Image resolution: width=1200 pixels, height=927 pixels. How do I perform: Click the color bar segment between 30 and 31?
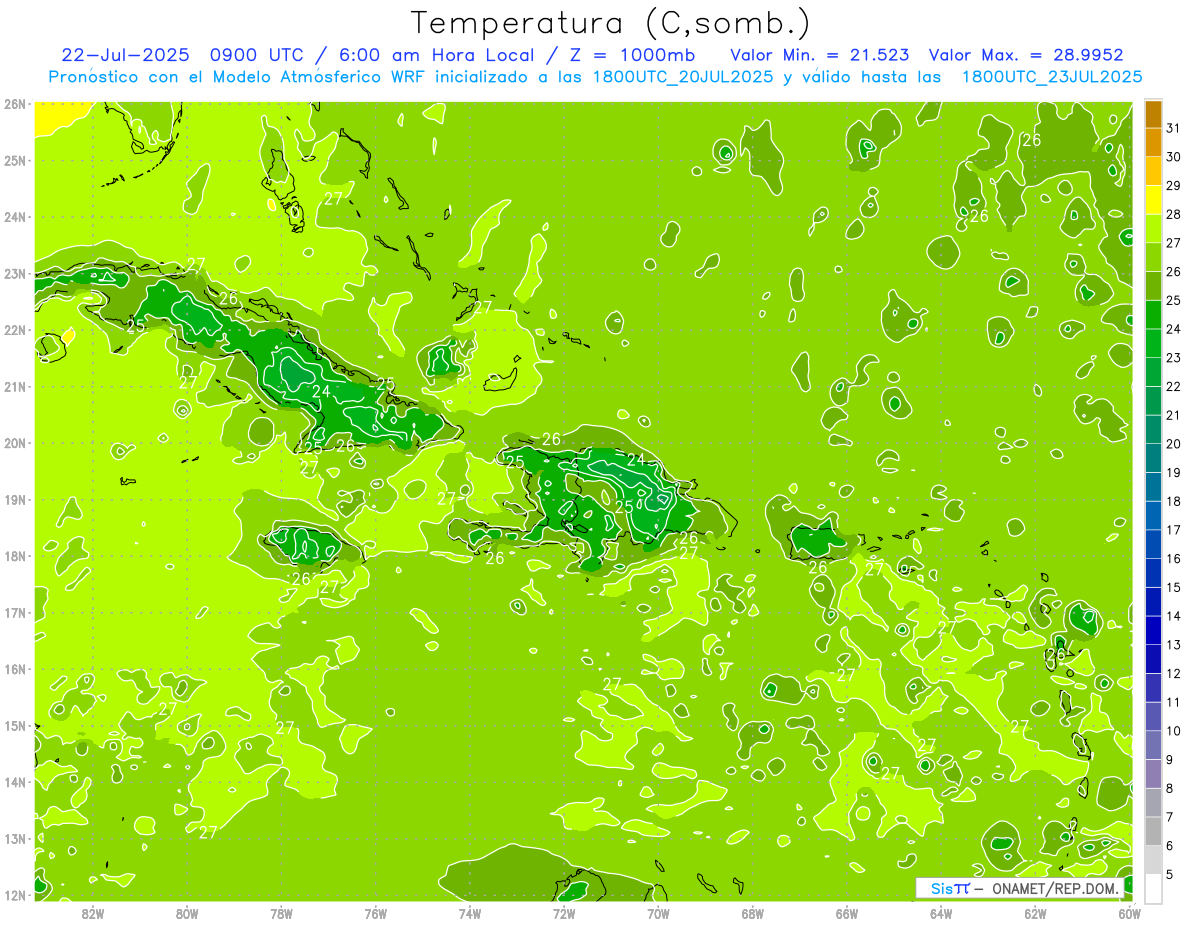click(1153, 143)
